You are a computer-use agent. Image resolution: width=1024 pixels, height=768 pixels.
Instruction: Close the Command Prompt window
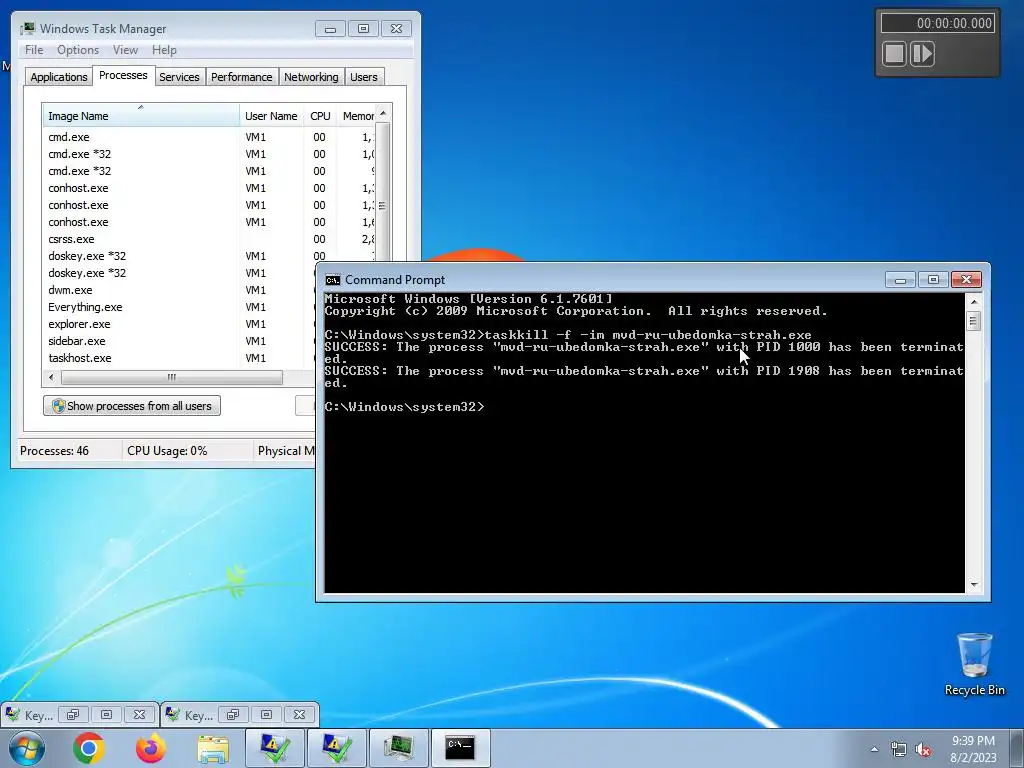click(967, 280)
